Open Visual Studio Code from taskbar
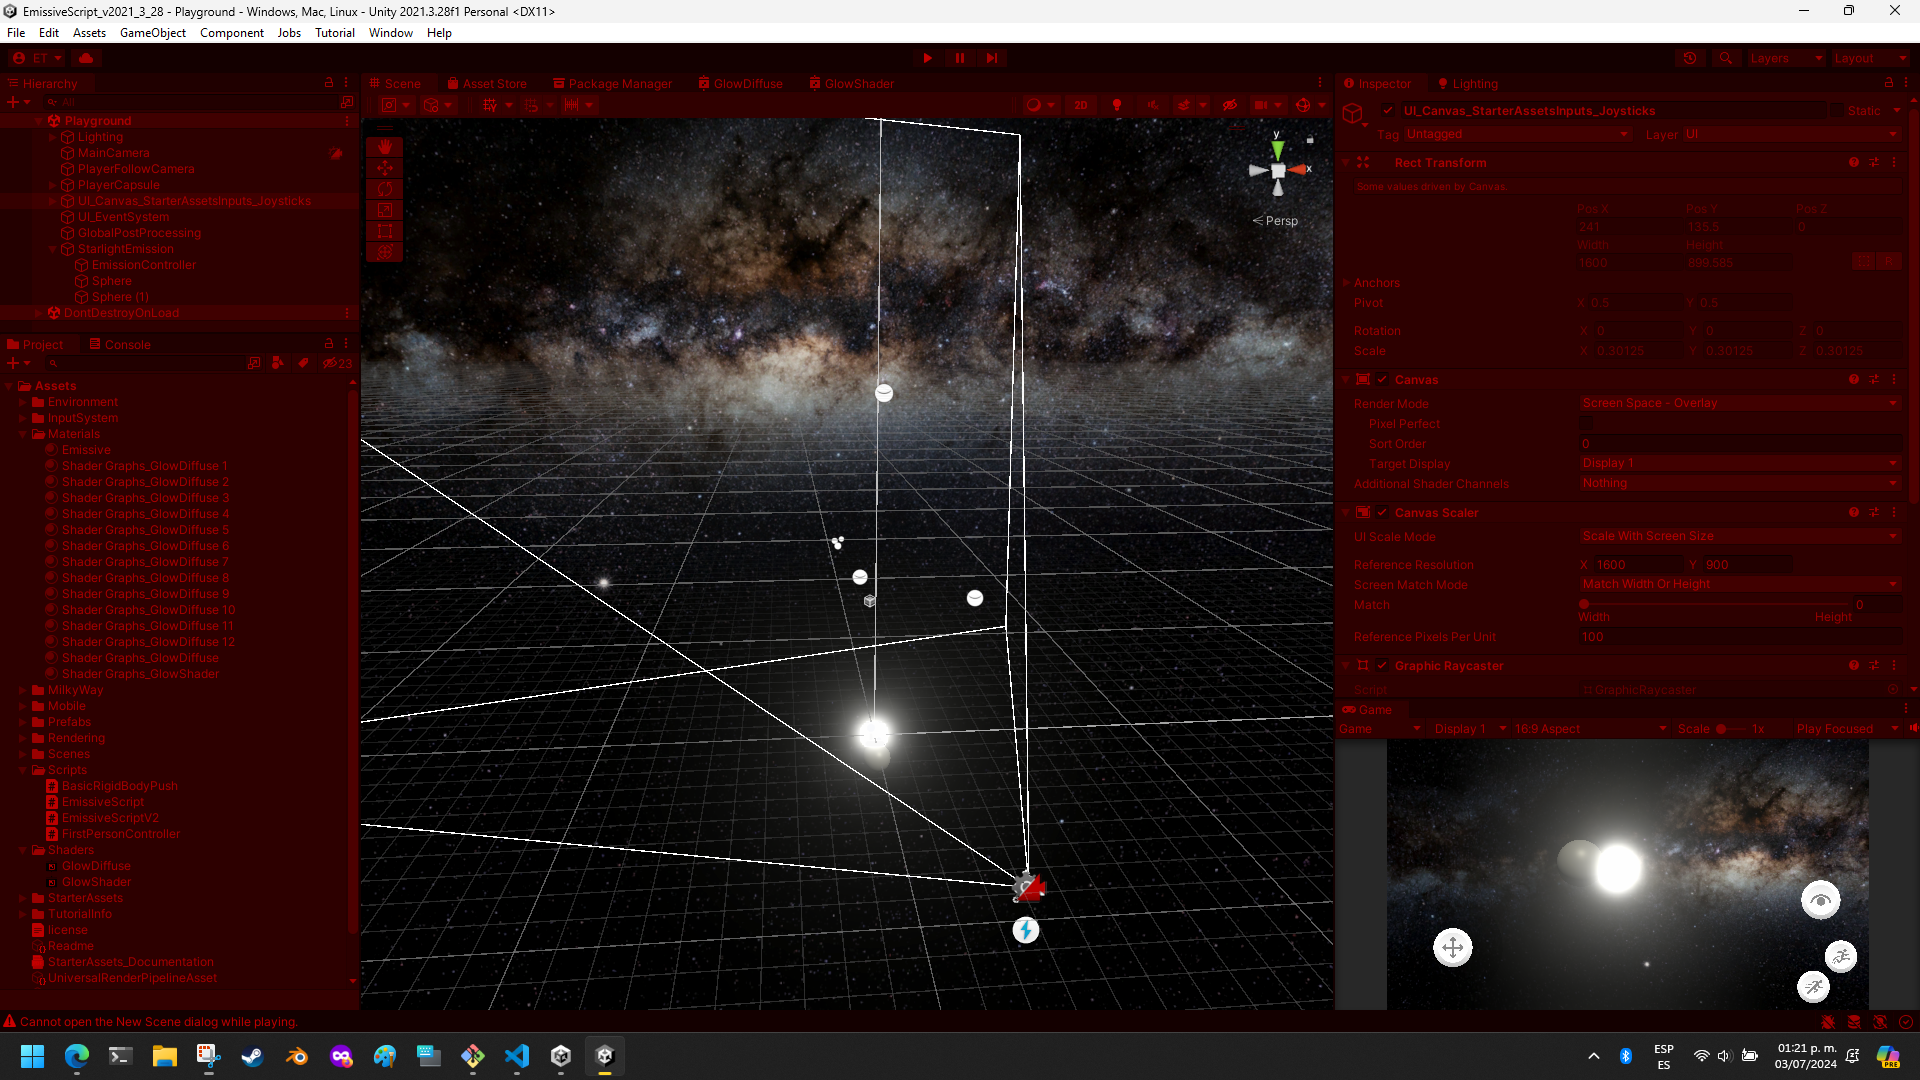Viewport: 1920px width, 1080px height. pos(517,1056)
